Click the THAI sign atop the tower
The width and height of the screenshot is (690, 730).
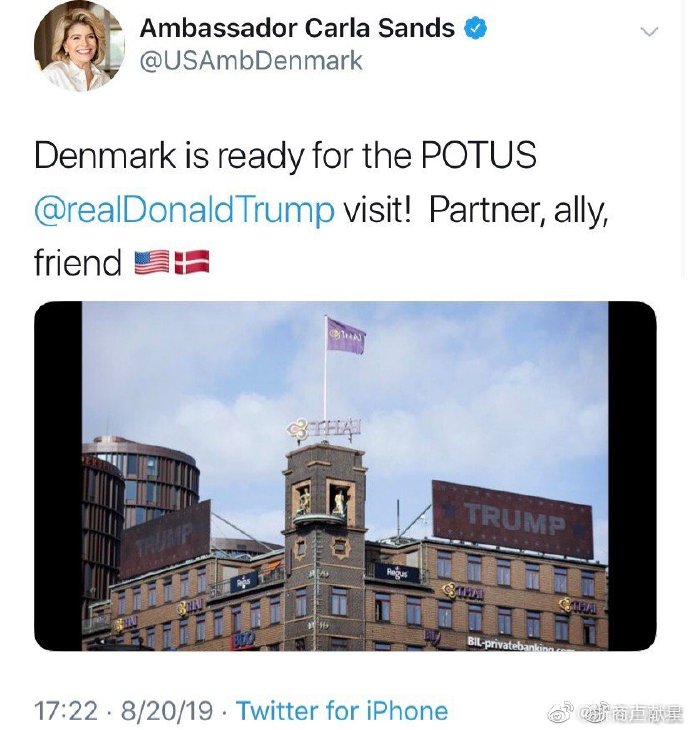click(324, 429)
